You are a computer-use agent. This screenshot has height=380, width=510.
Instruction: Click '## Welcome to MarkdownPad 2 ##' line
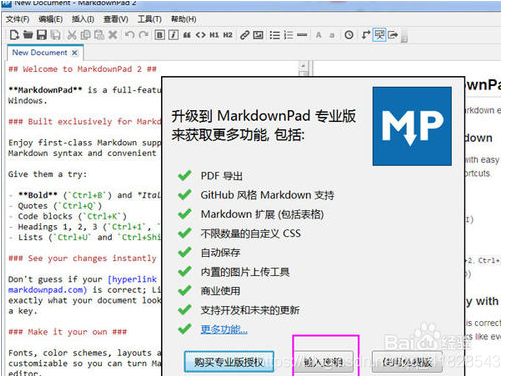pyautogui.click(x=82, y=69)
